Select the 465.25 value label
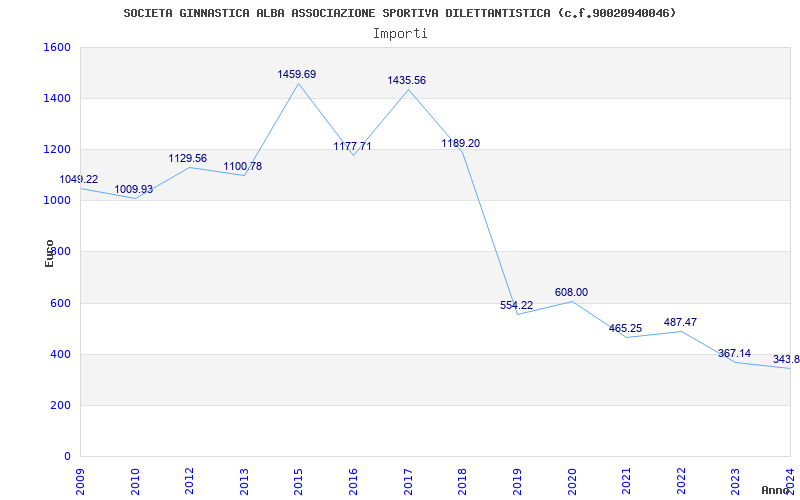The image size is (800, 500). [626, 329]
